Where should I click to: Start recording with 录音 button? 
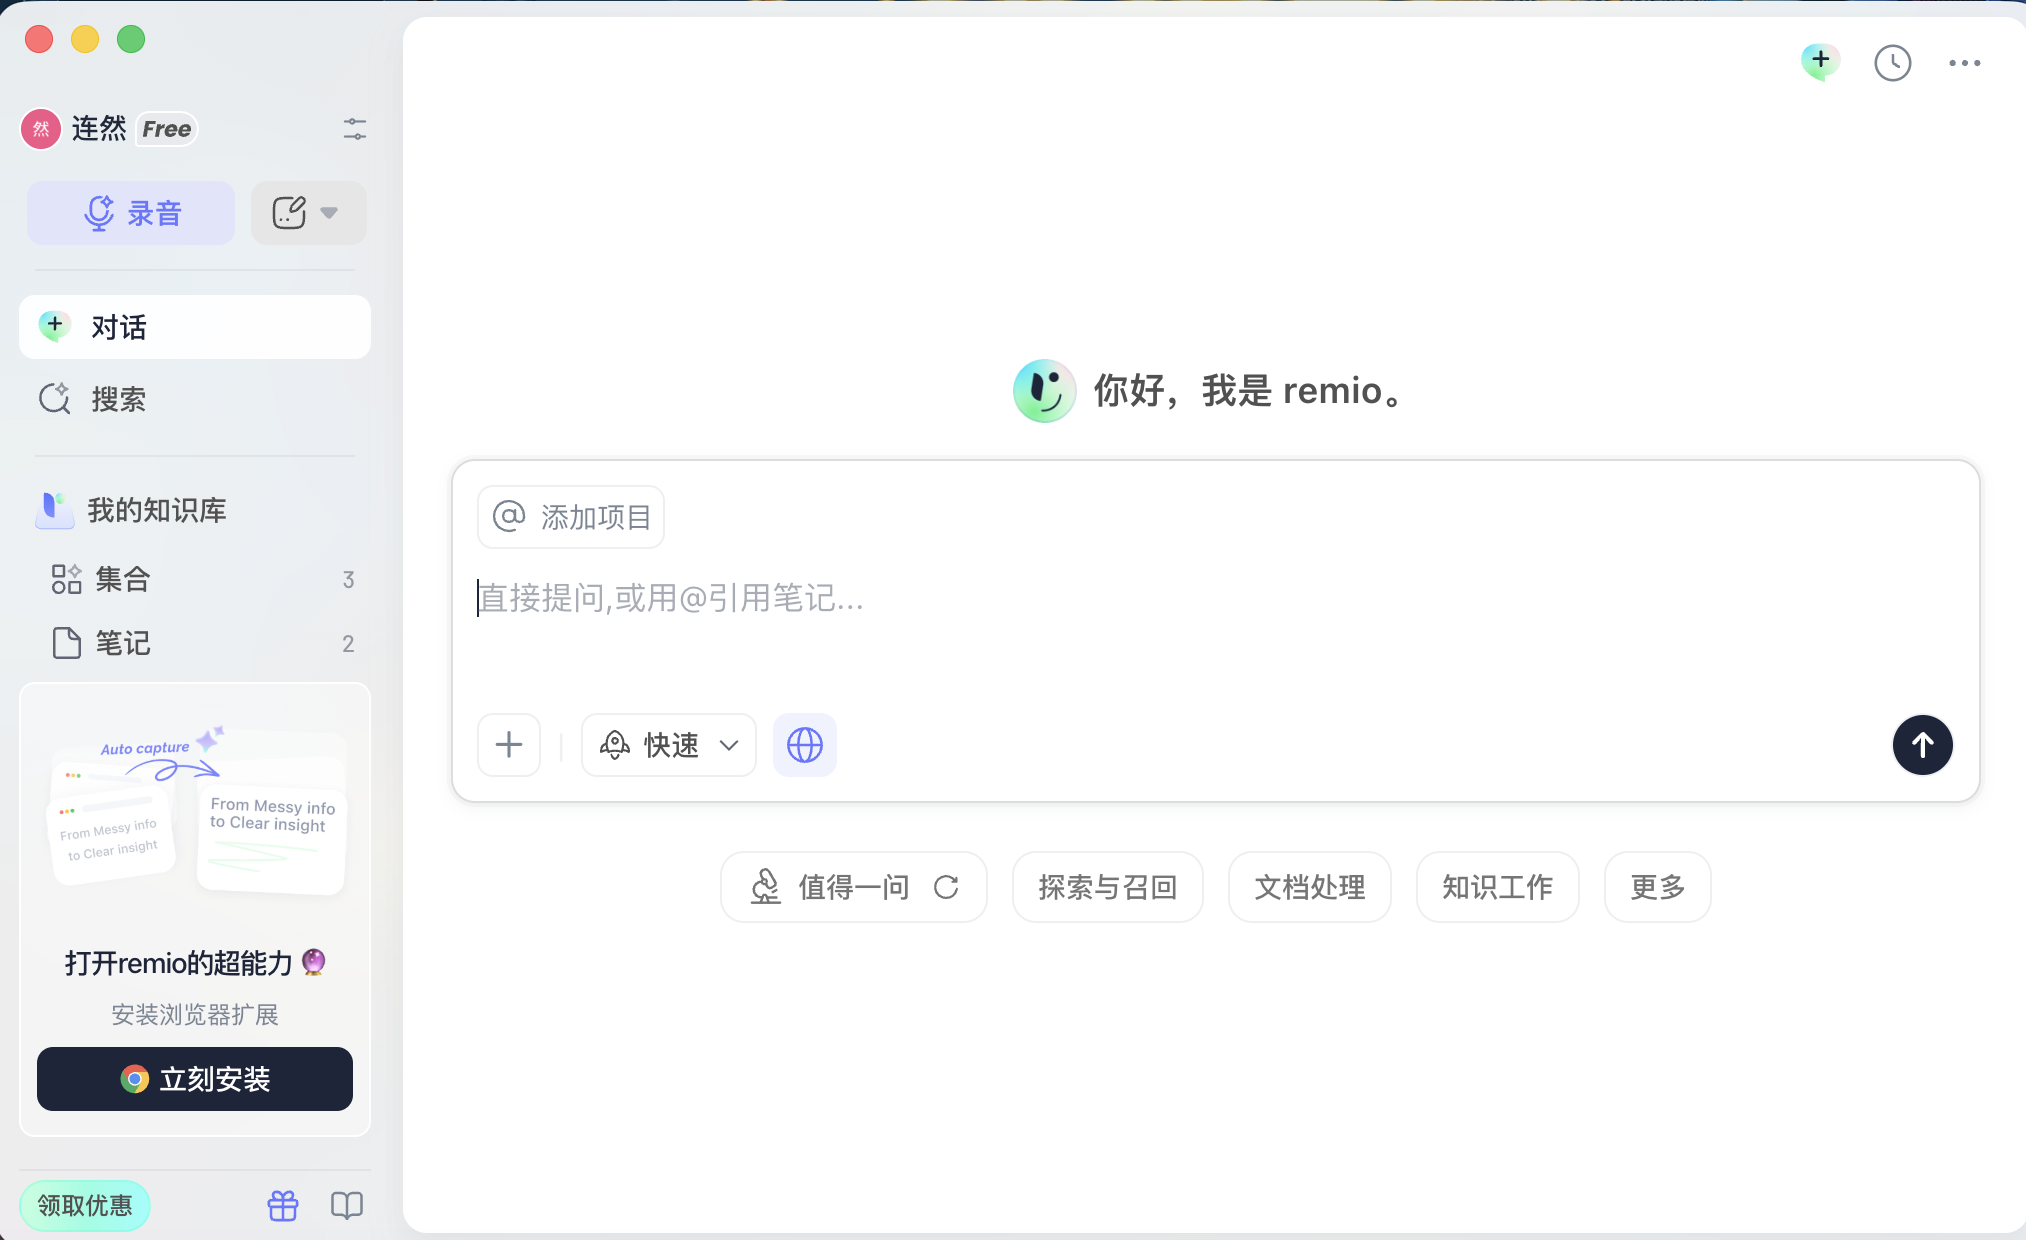tap(131, 213)
